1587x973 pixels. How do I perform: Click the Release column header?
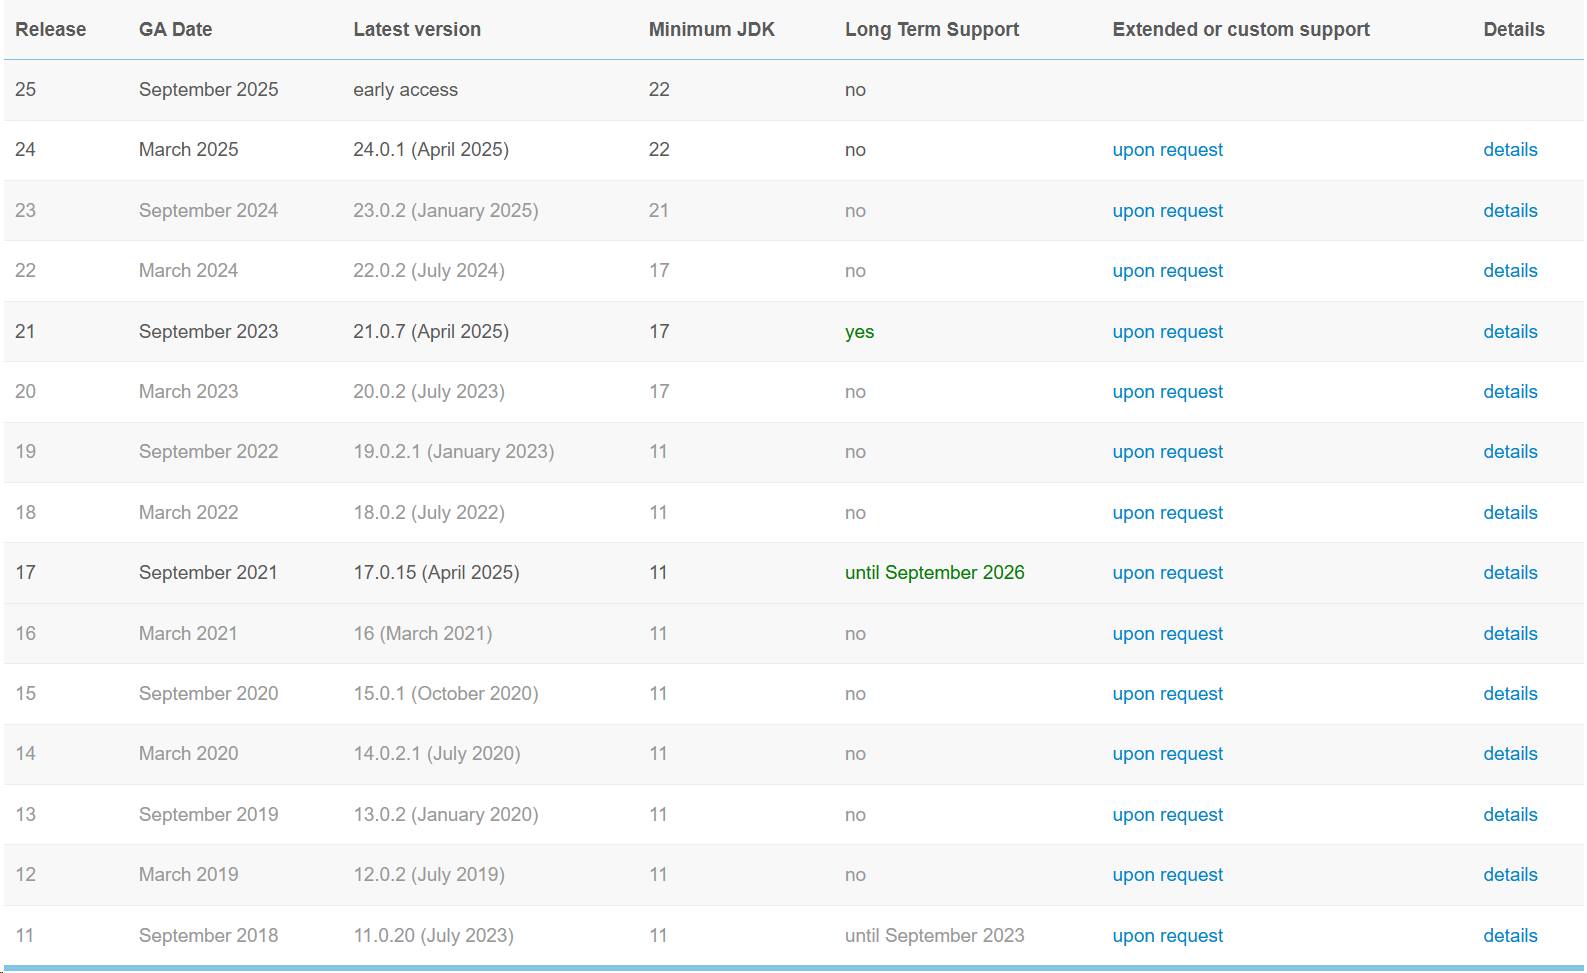(50, 30)
